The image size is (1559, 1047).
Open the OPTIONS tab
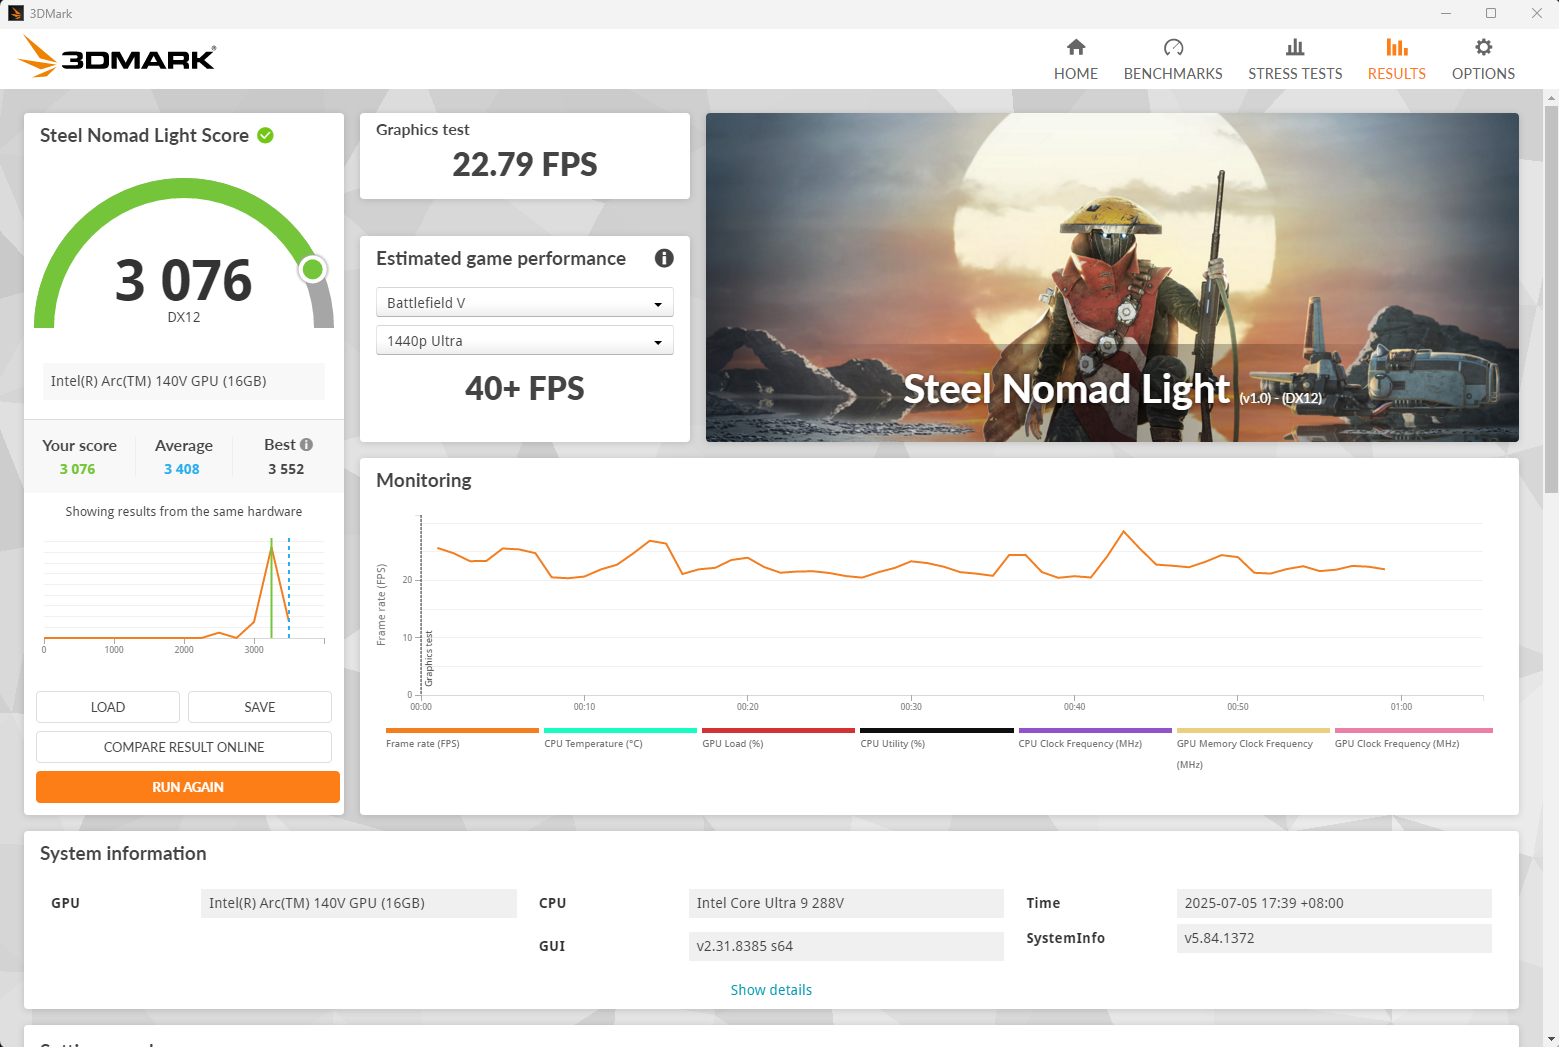click(1483, 60)
